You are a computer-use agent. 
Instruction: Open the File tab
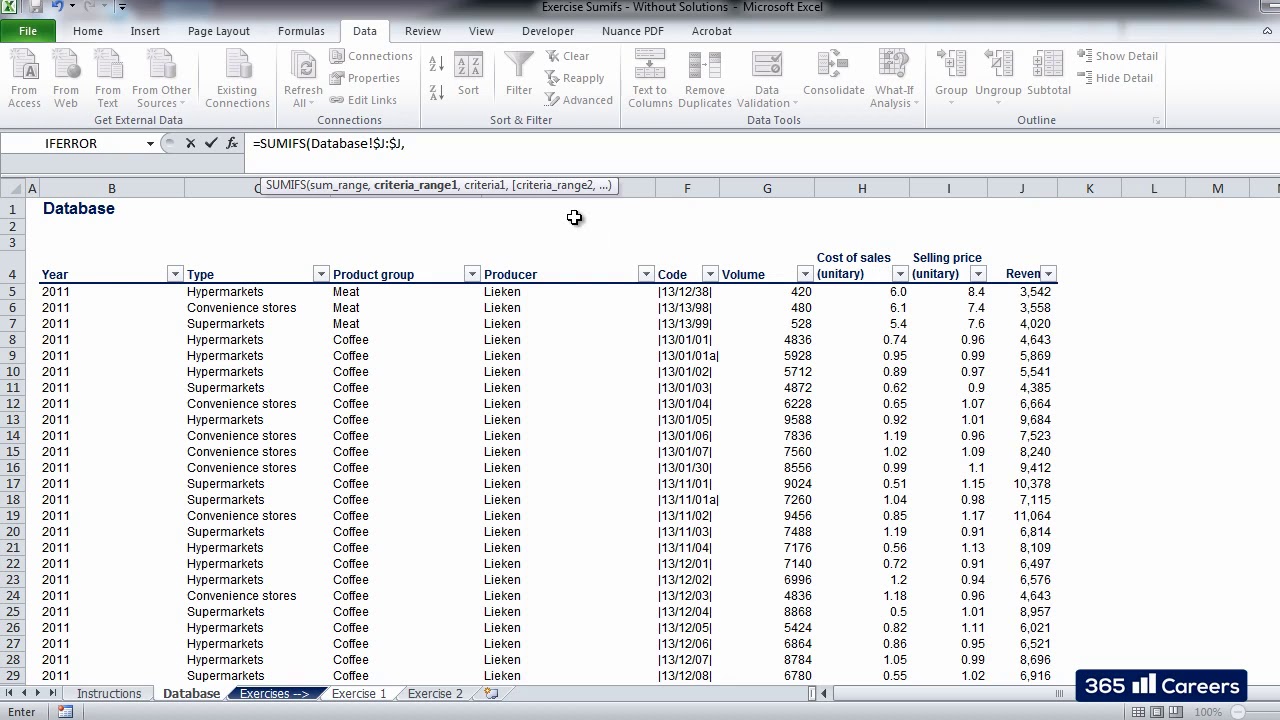(28, 31)
